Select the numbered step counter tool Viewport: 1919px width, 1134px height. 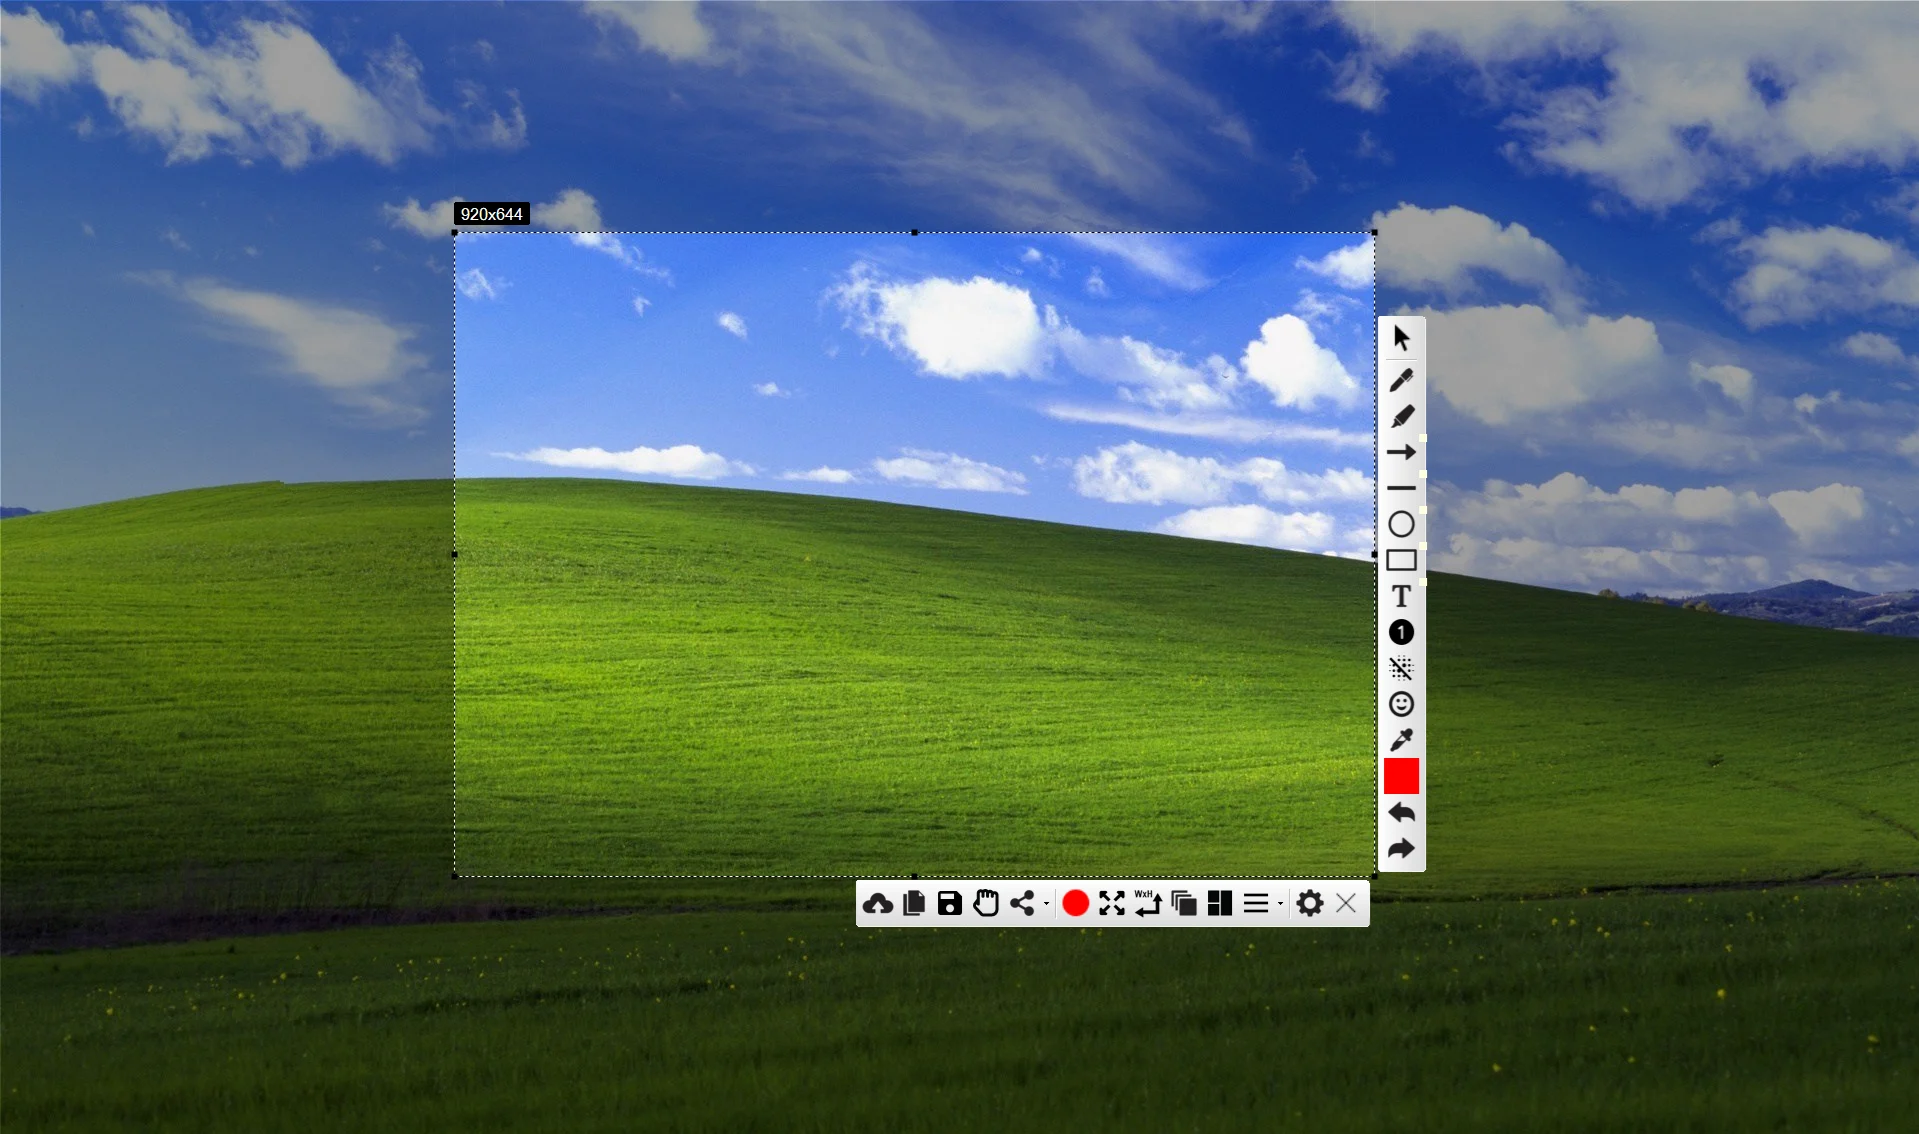pyautogui.click(x=1401, y=632)
